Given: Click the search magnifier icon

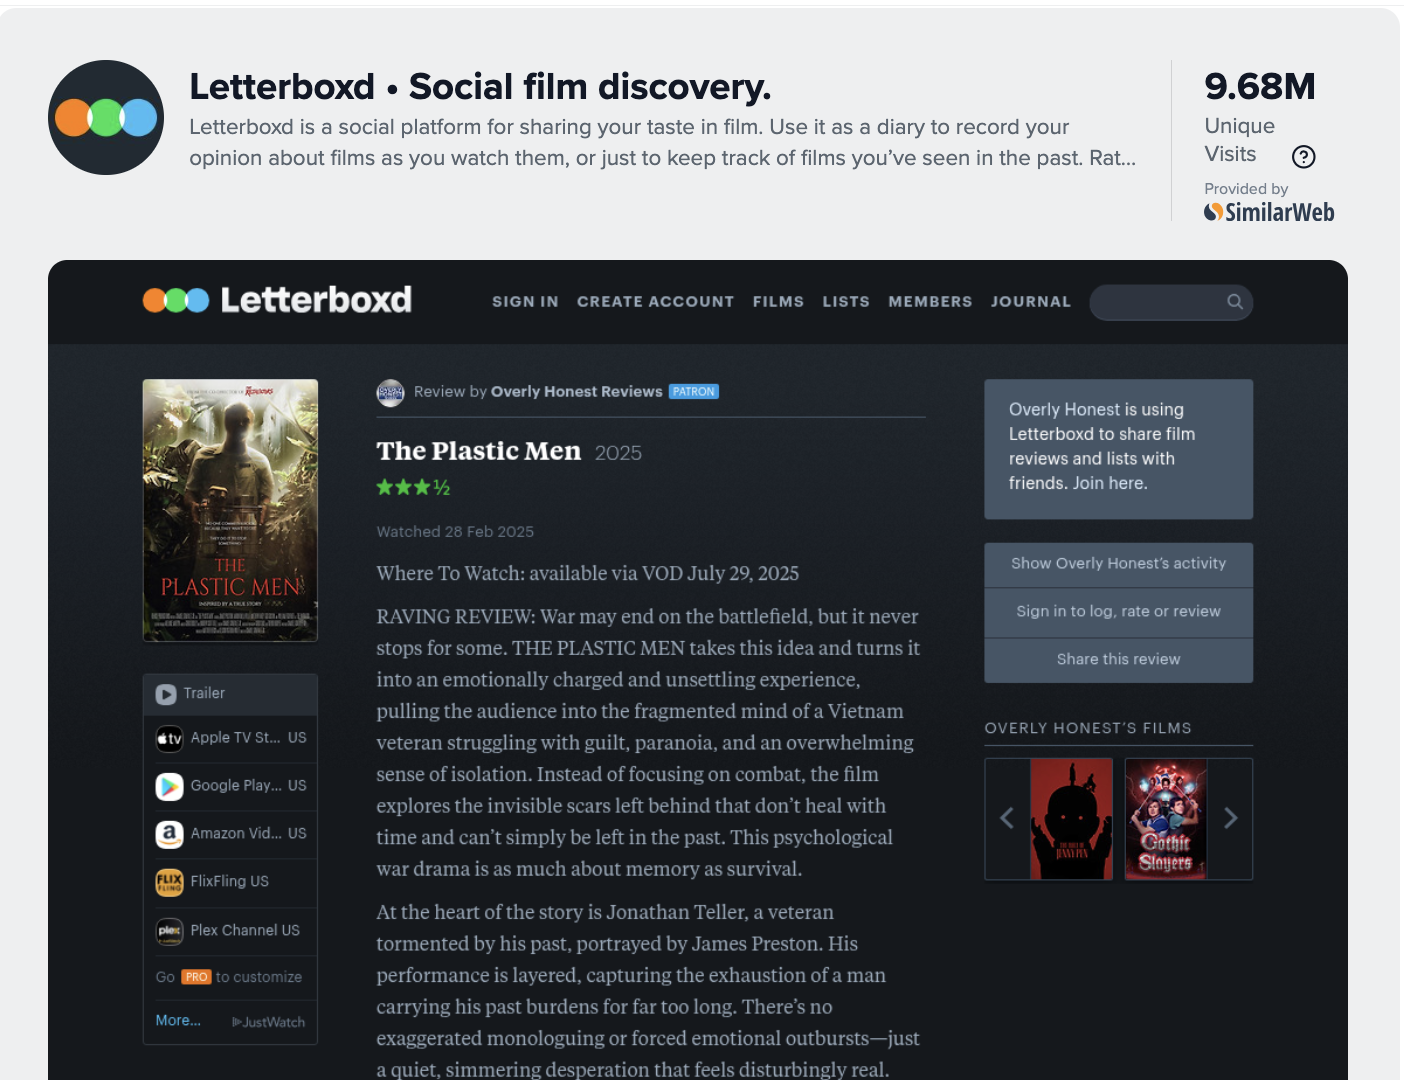Looking at the screenshot, I should pyautogui.click(x=1235, y=302).
